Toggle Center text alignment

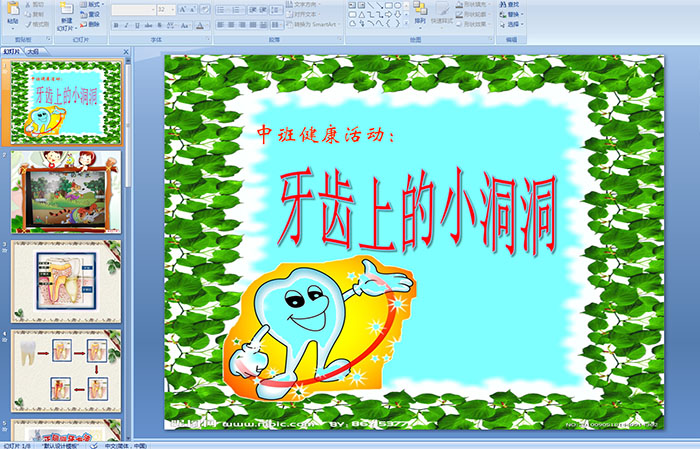[x=231, y=25]
